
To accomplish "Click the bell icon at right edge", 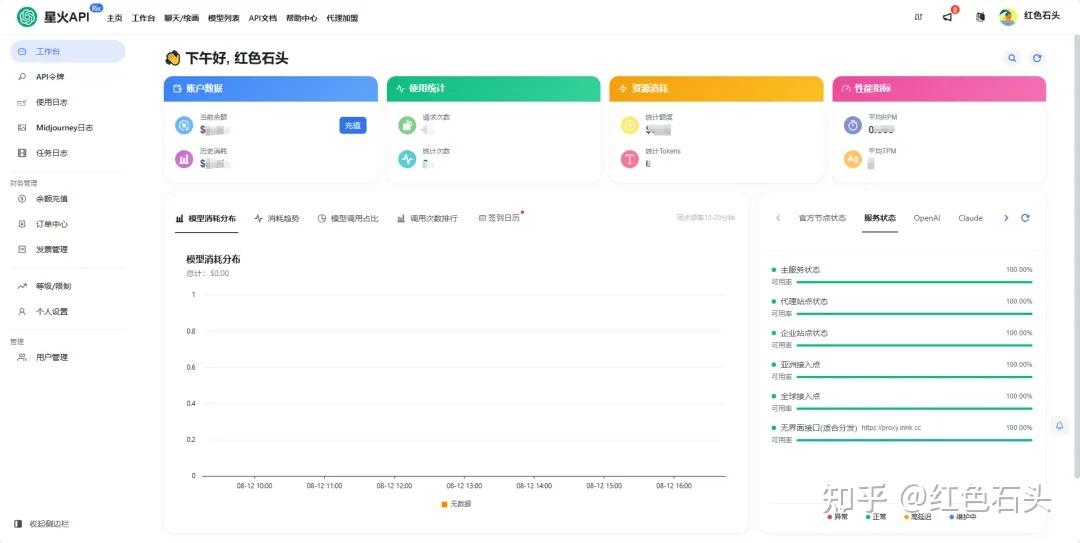I will point(1060,426).
